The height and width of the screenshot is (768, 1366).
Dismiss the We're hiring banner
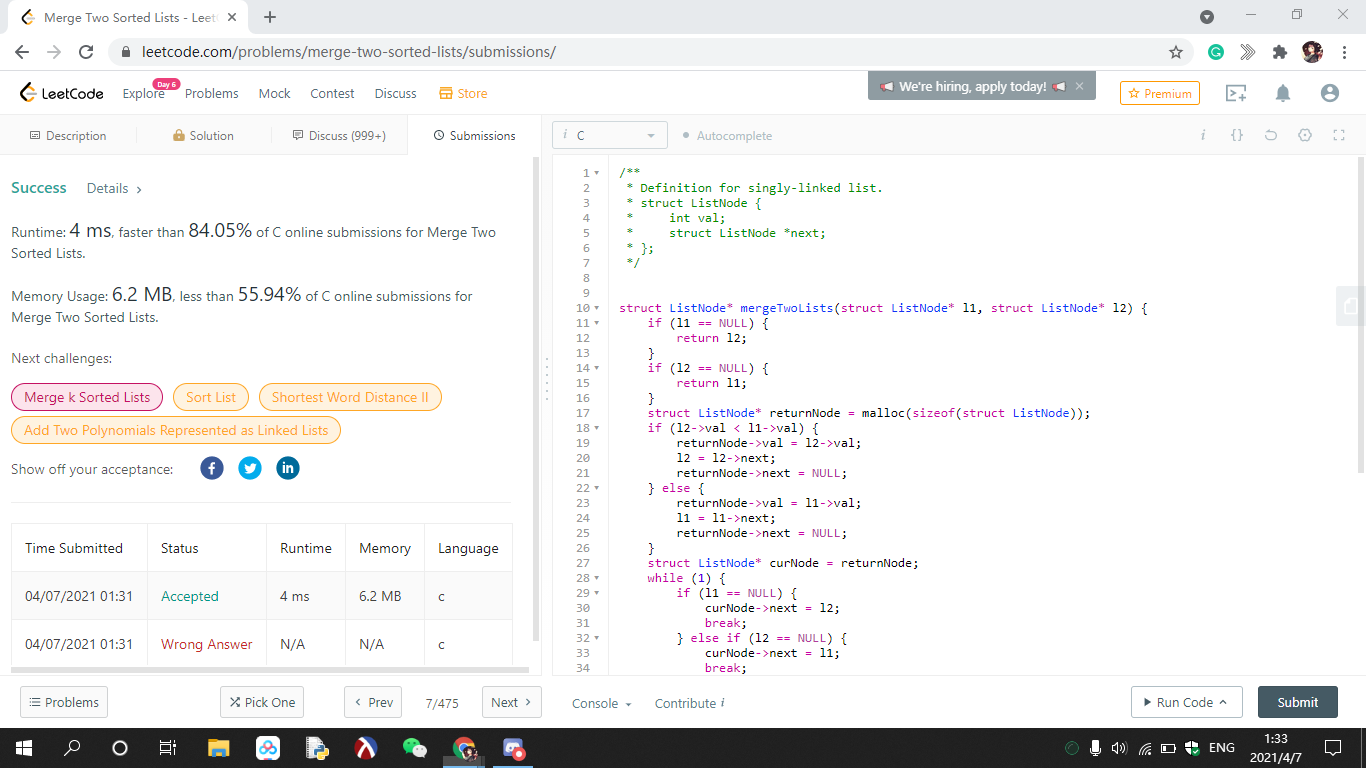click(1079, 87)
